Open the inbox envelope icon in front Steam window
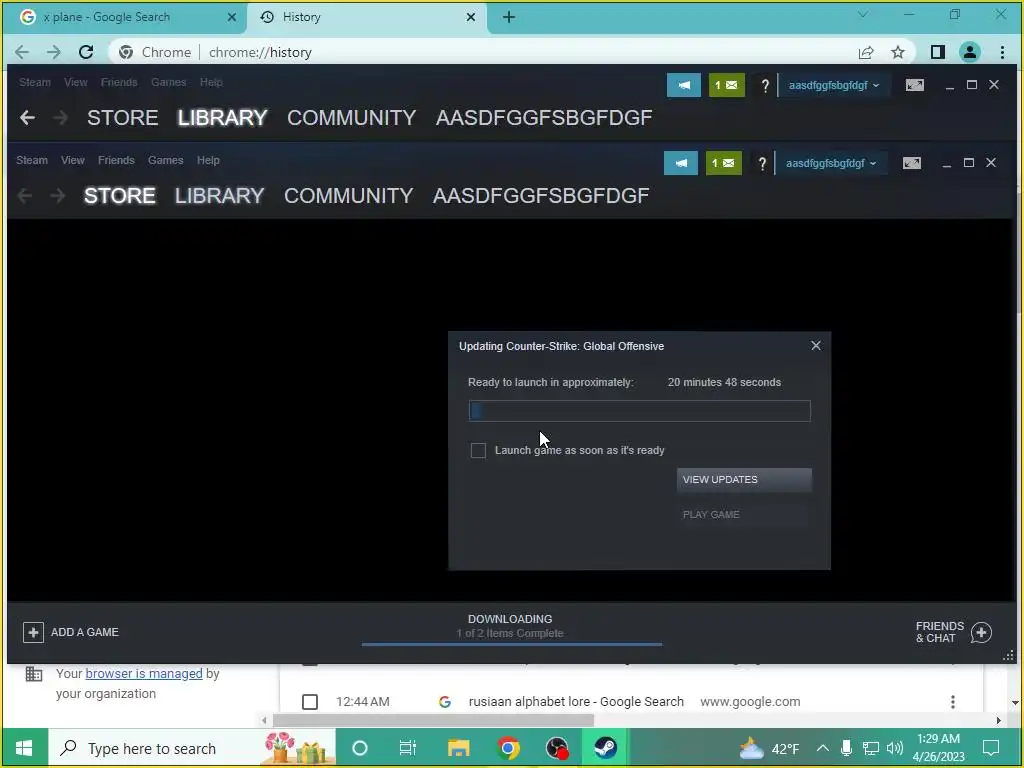Screen dimensions: 1024x768 [724, 163]
